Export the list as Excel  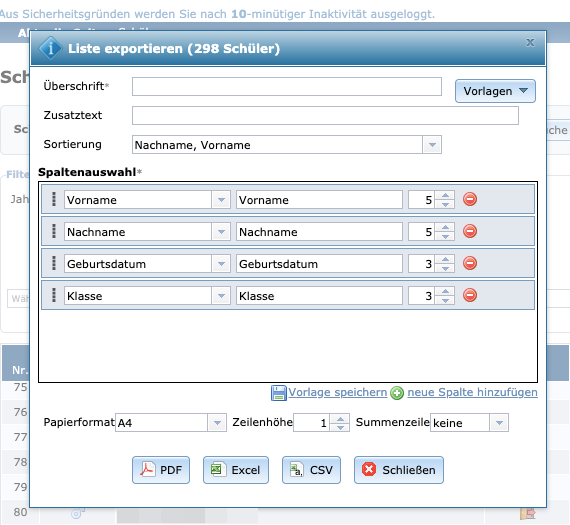pyautogui.click(x=236, y=470)
